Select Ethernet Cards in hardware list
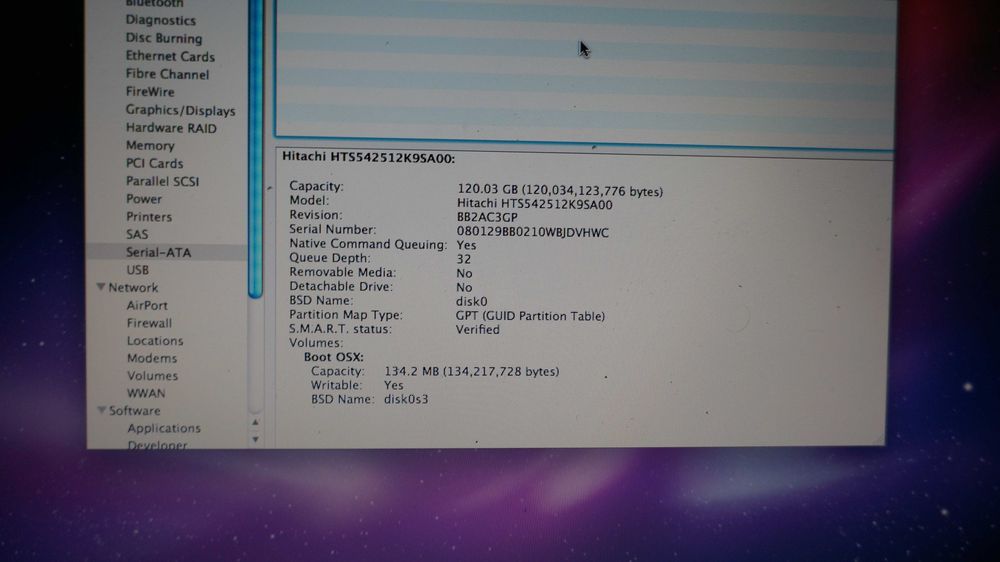The image size is (1000, 562). click(170, 56)
